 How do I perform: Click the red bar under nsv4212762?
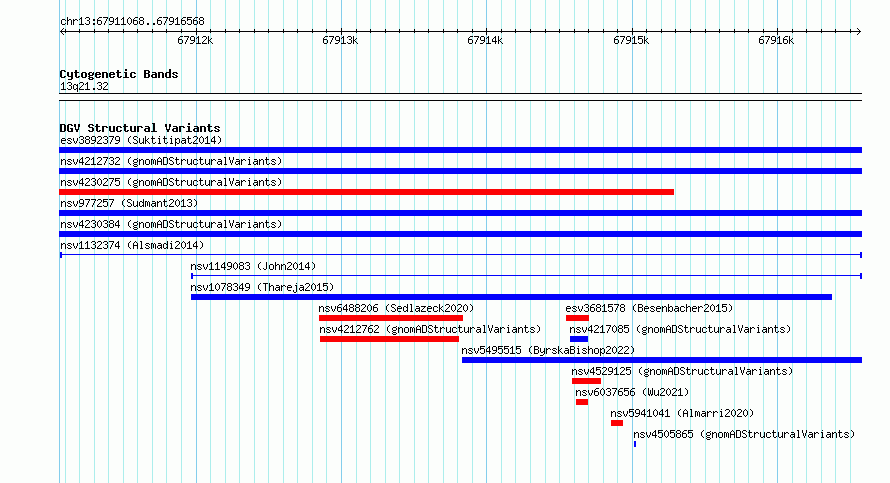389,339
